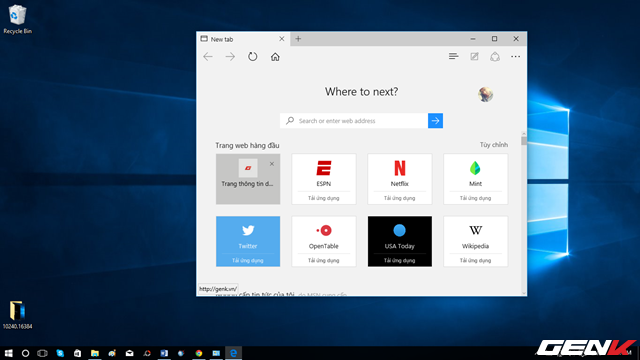Image resolution: width=640 pixels, height=360 pixels.
Task: Open Word from the taskbar
Action: (164, 353)
